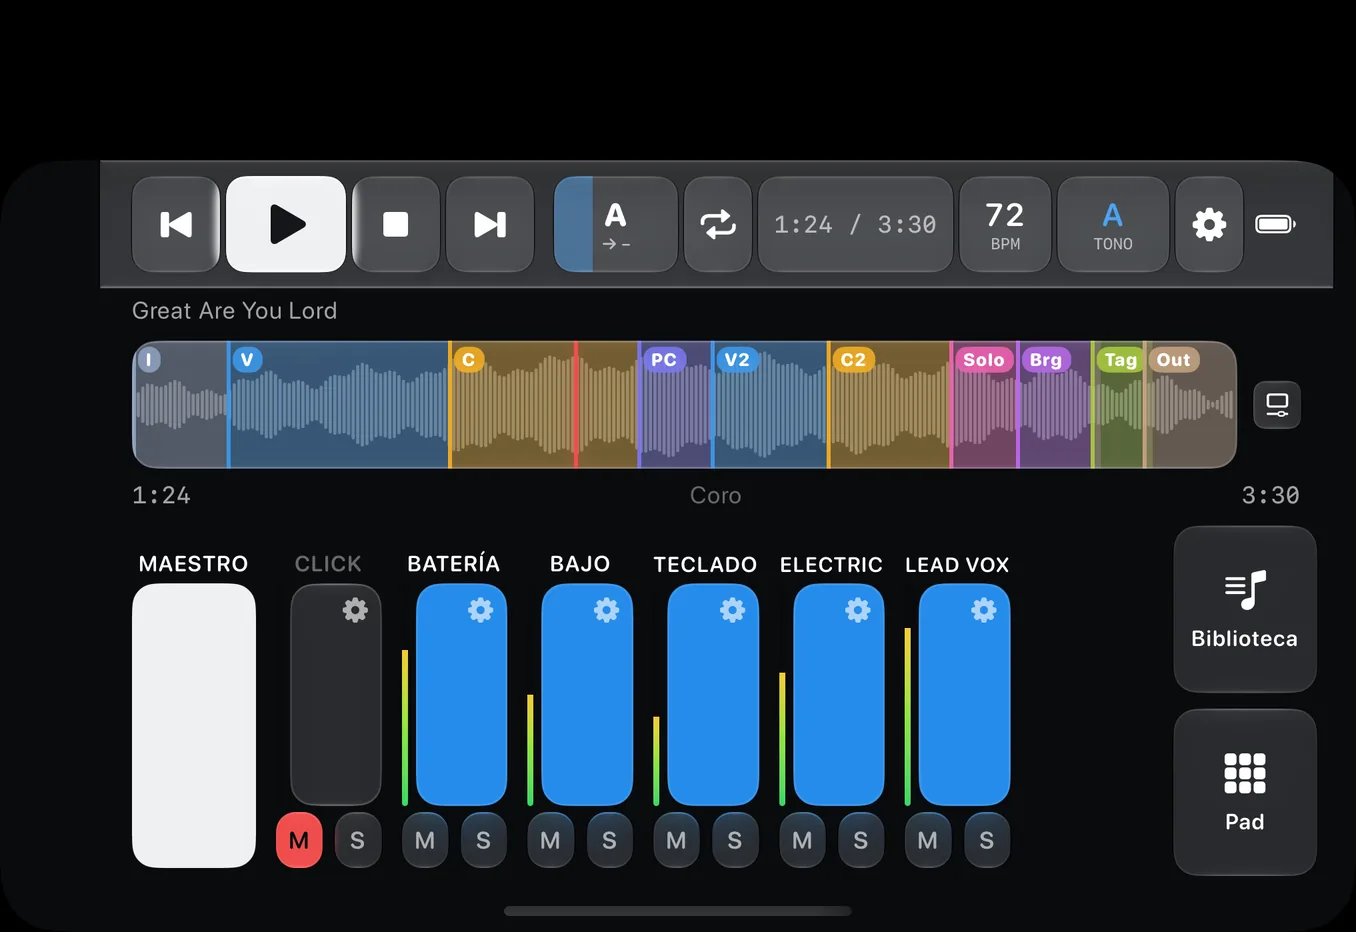Screen dimensions: 1356x932
Task: Solo the LEAD VOX track
Action: [987, 840]
